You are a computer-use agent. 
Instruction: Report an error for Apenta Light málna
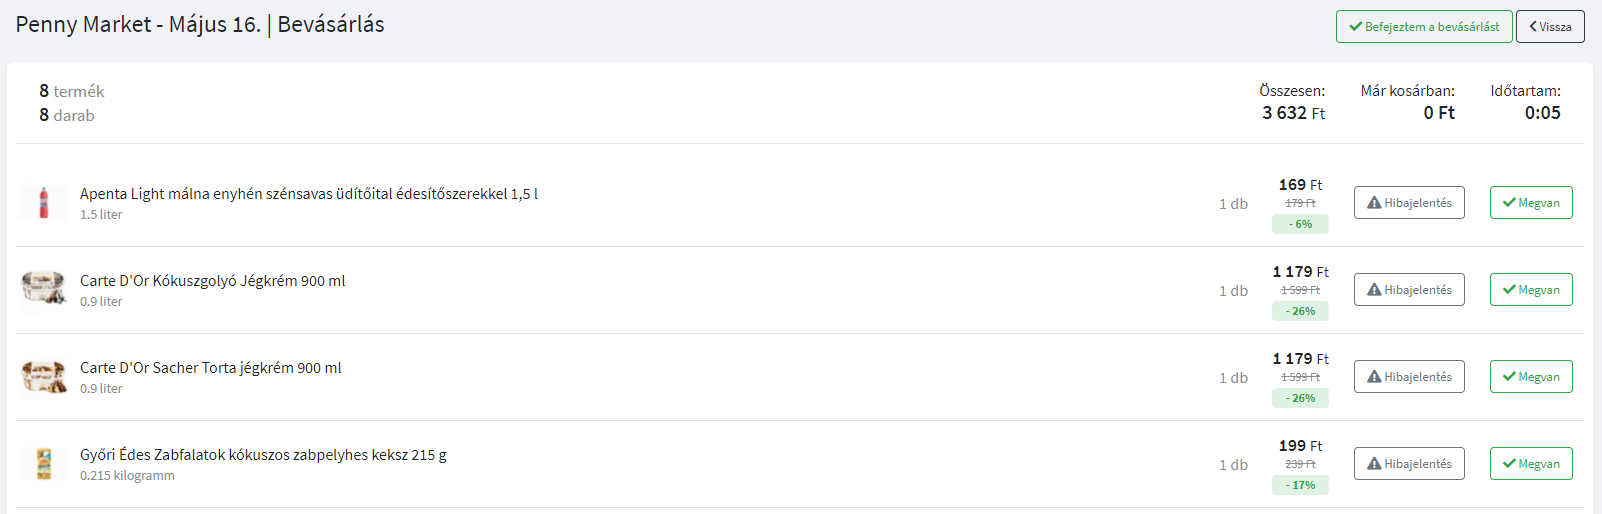click(1409, 203)
